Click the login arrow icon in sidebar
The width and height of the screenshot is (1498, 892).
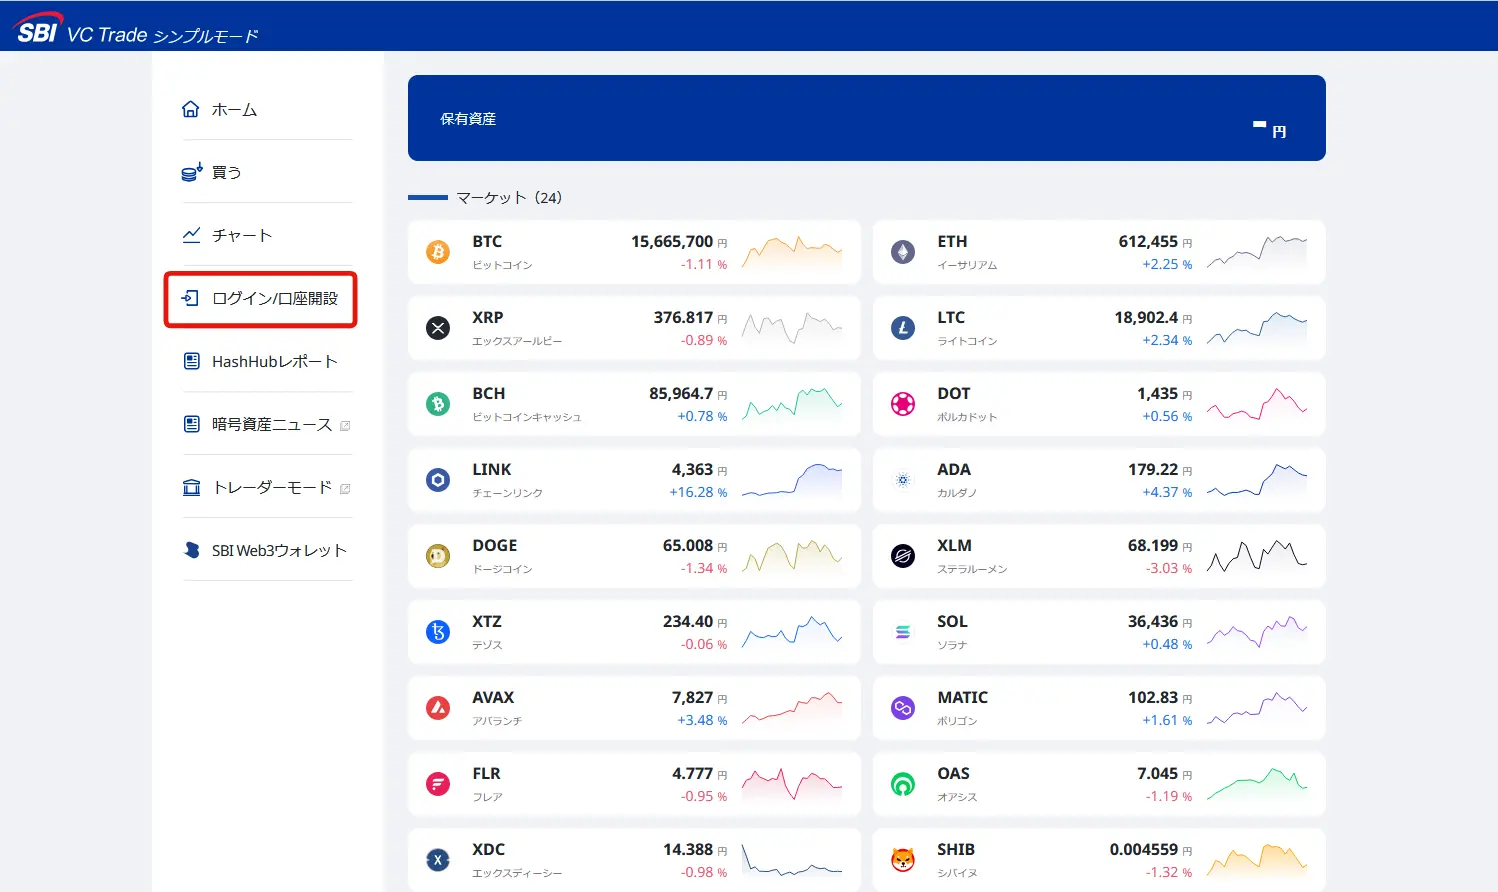(191, 298)
